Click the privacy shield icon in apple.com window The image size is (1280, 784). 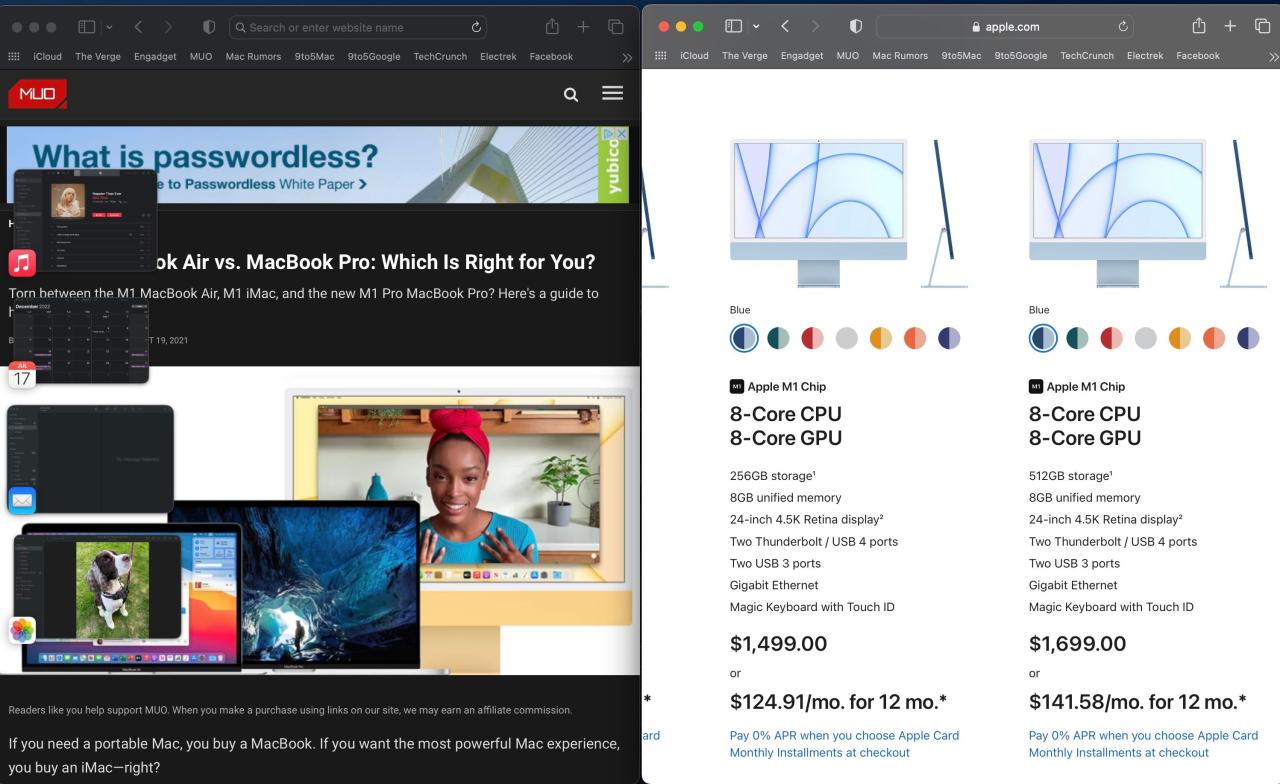coord(855,26)
